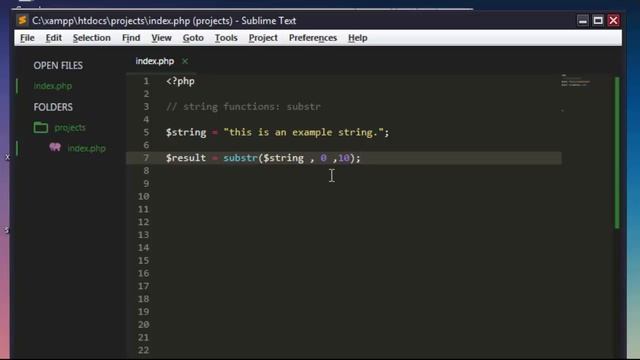Click the green vertical scrollbar
The height and width of the screenshot is (360, 640).
(x=617, y=153)
